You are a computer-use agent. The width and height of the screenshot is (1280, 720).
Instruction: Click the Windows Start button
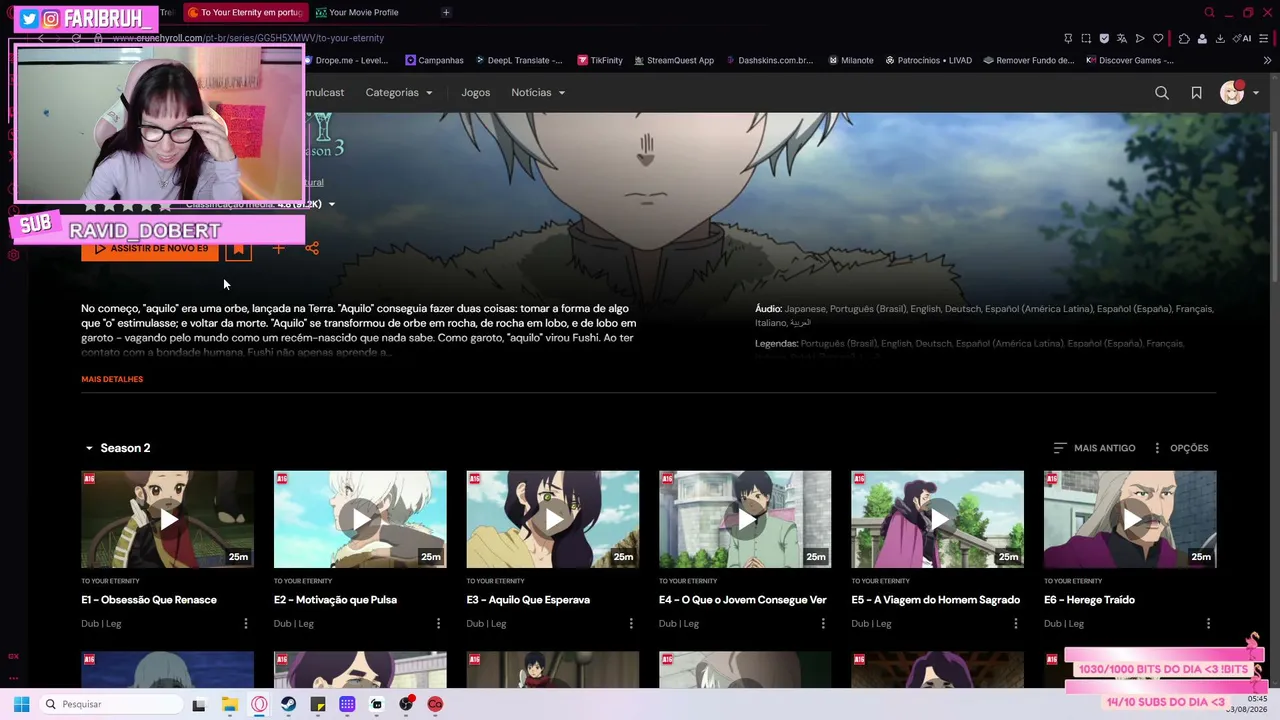[21, 704]
